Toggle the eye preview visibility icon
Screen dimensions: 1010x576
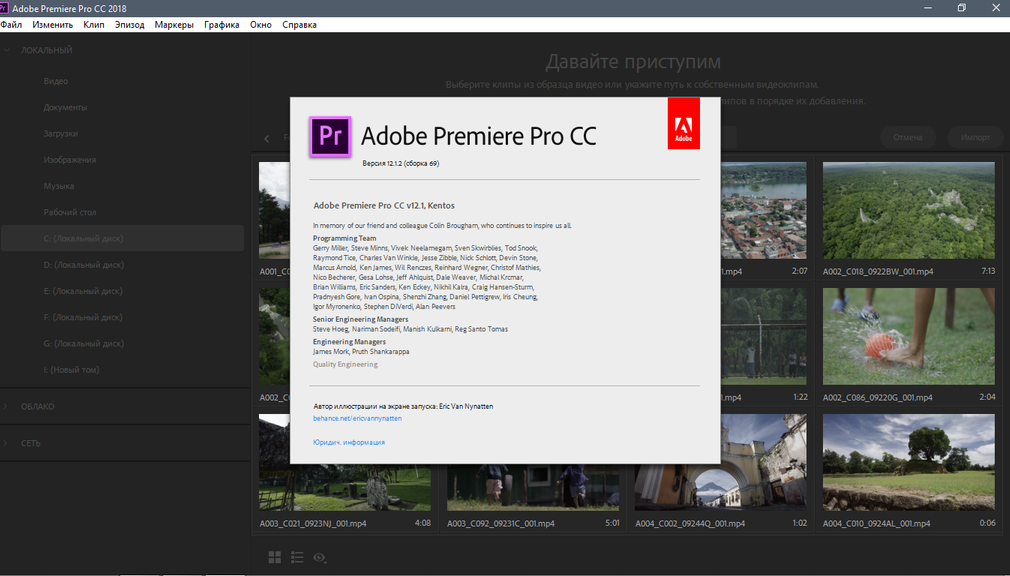click(319, 558)
